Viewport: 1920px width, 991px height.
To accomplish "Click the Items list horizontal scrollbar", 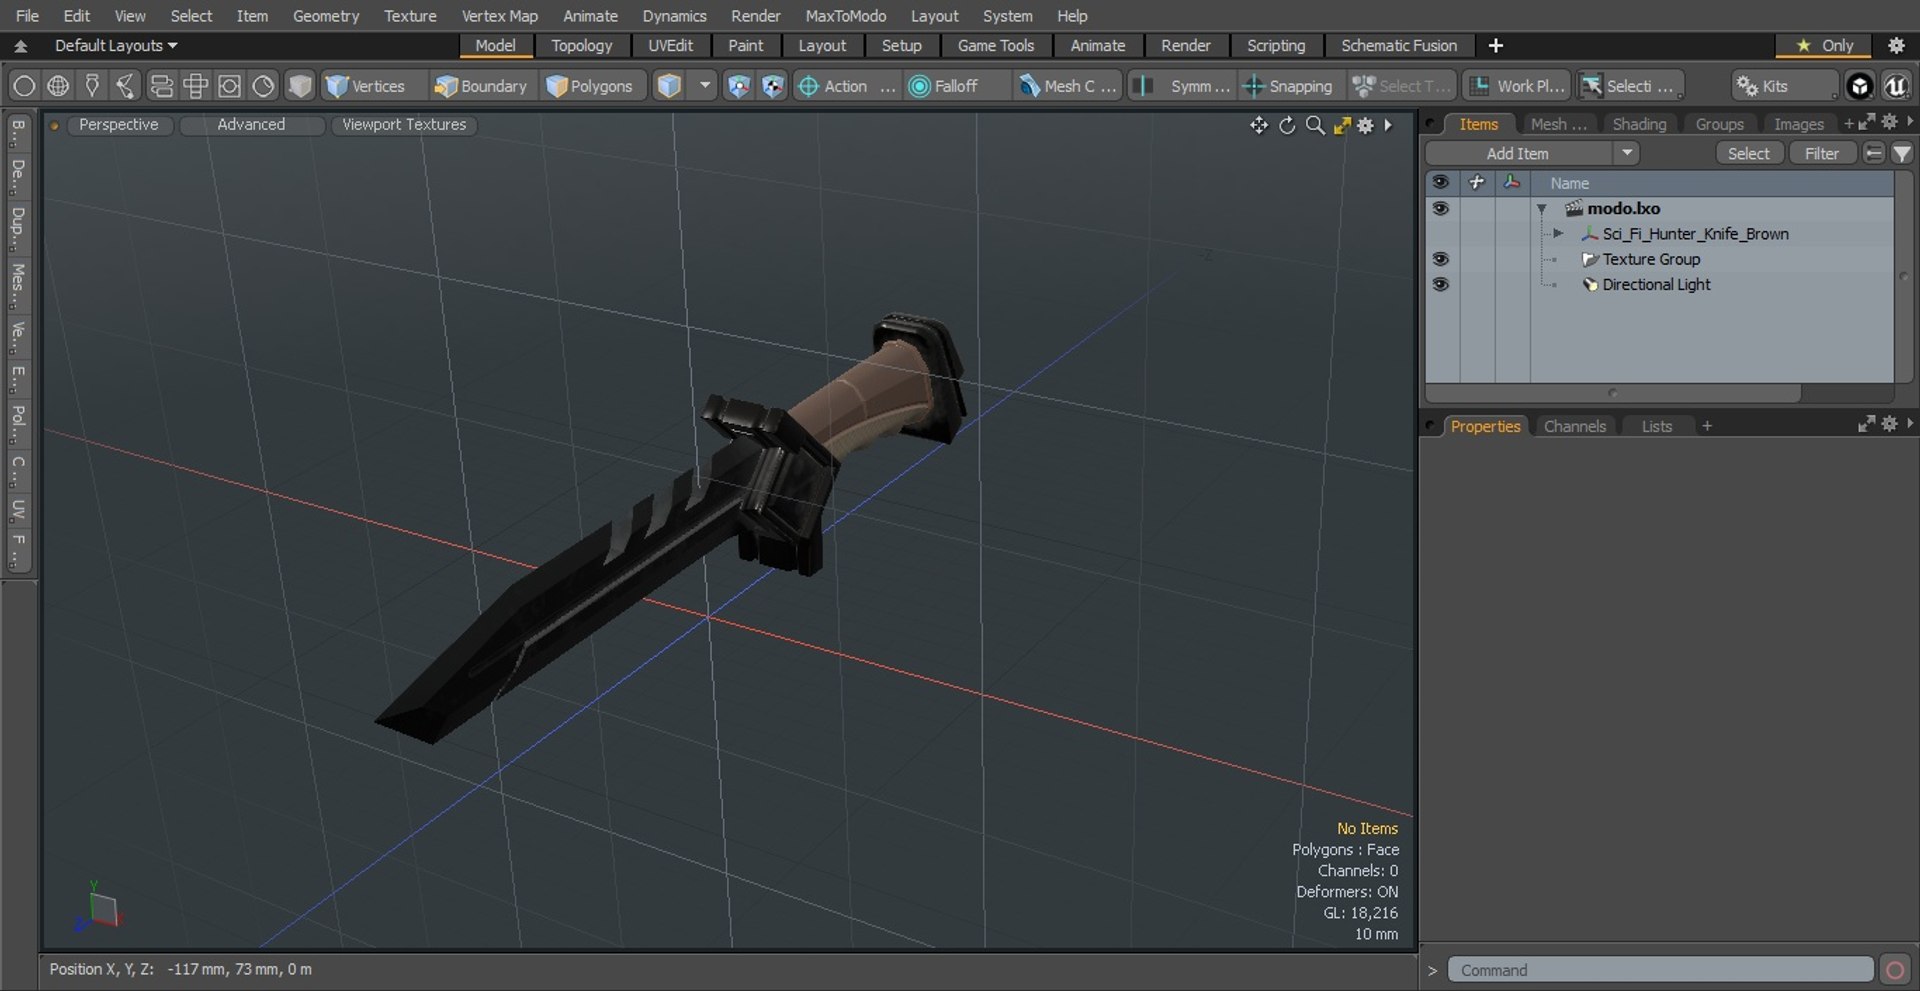I will (1612, 393).
